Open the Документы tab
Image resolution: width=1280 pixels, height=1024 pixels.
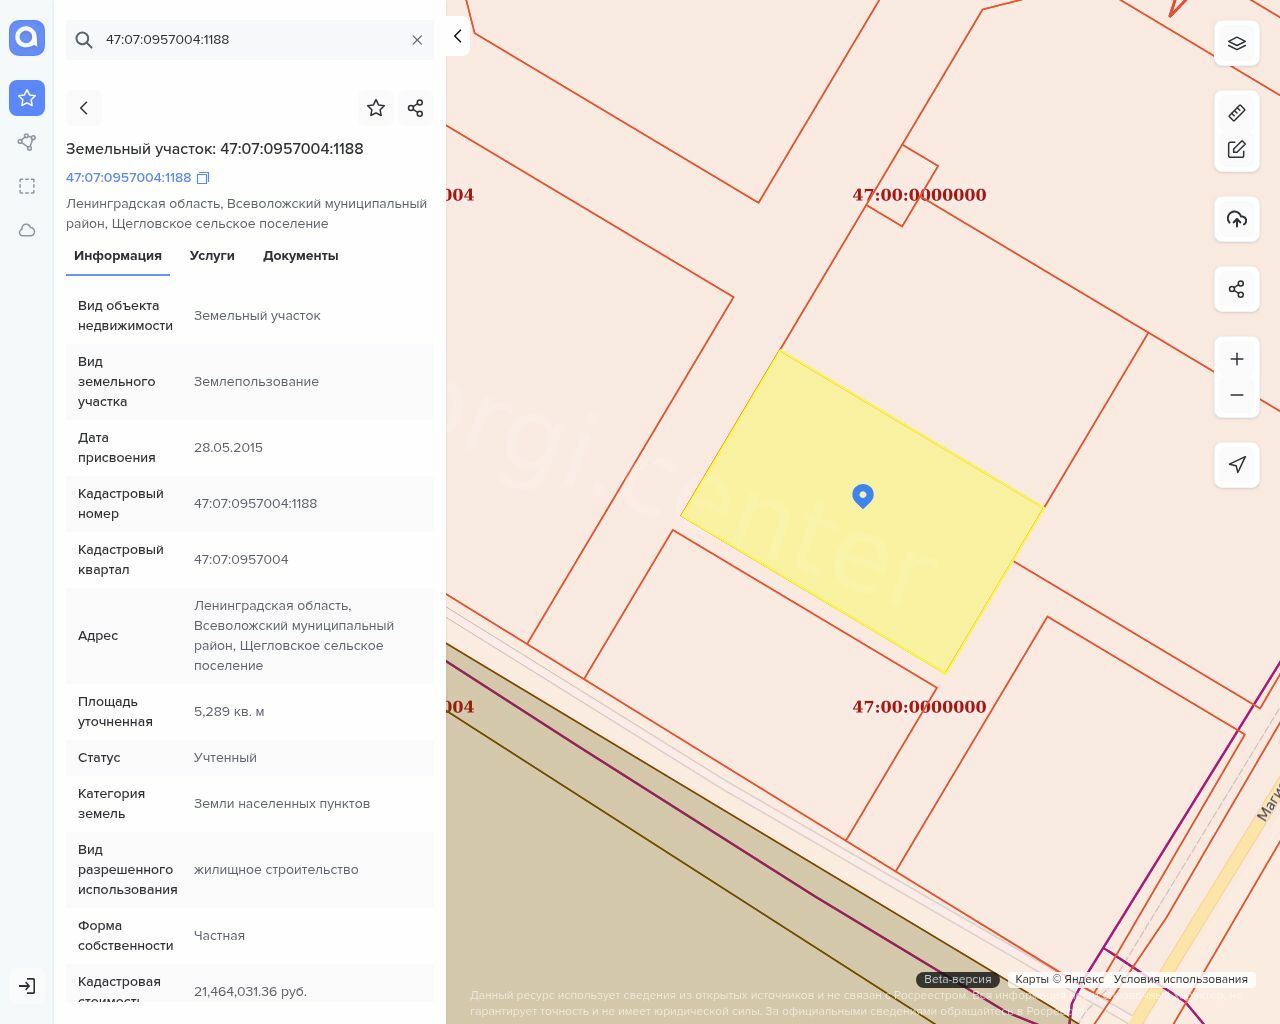point(300,256)
